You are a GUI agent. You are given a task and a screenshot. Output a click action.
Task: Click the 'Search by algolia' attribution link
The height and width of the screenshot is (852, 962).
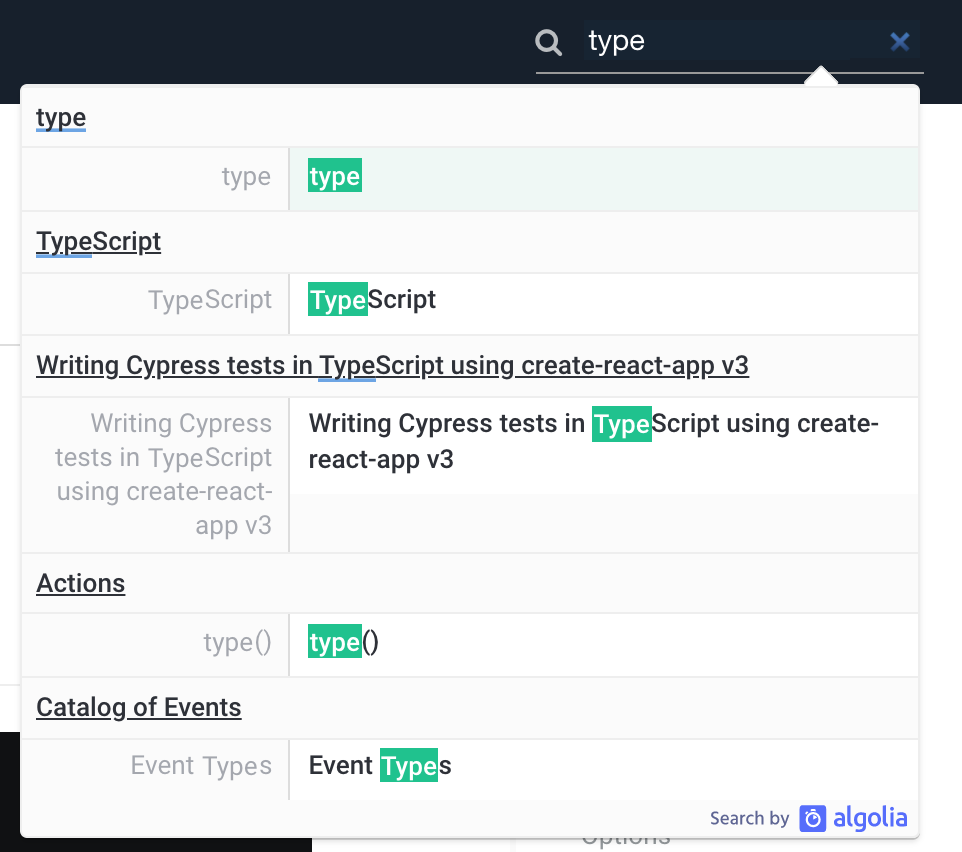808,818
